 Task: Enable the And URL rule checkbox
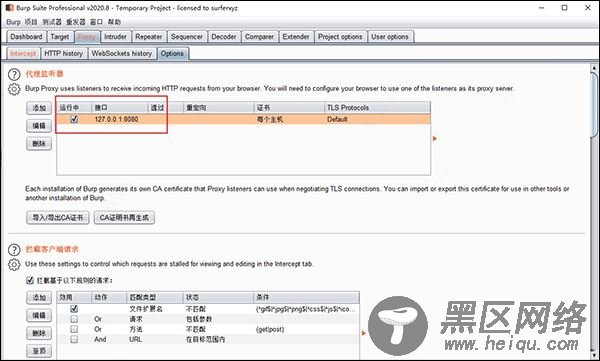click(x=74, y=339)
